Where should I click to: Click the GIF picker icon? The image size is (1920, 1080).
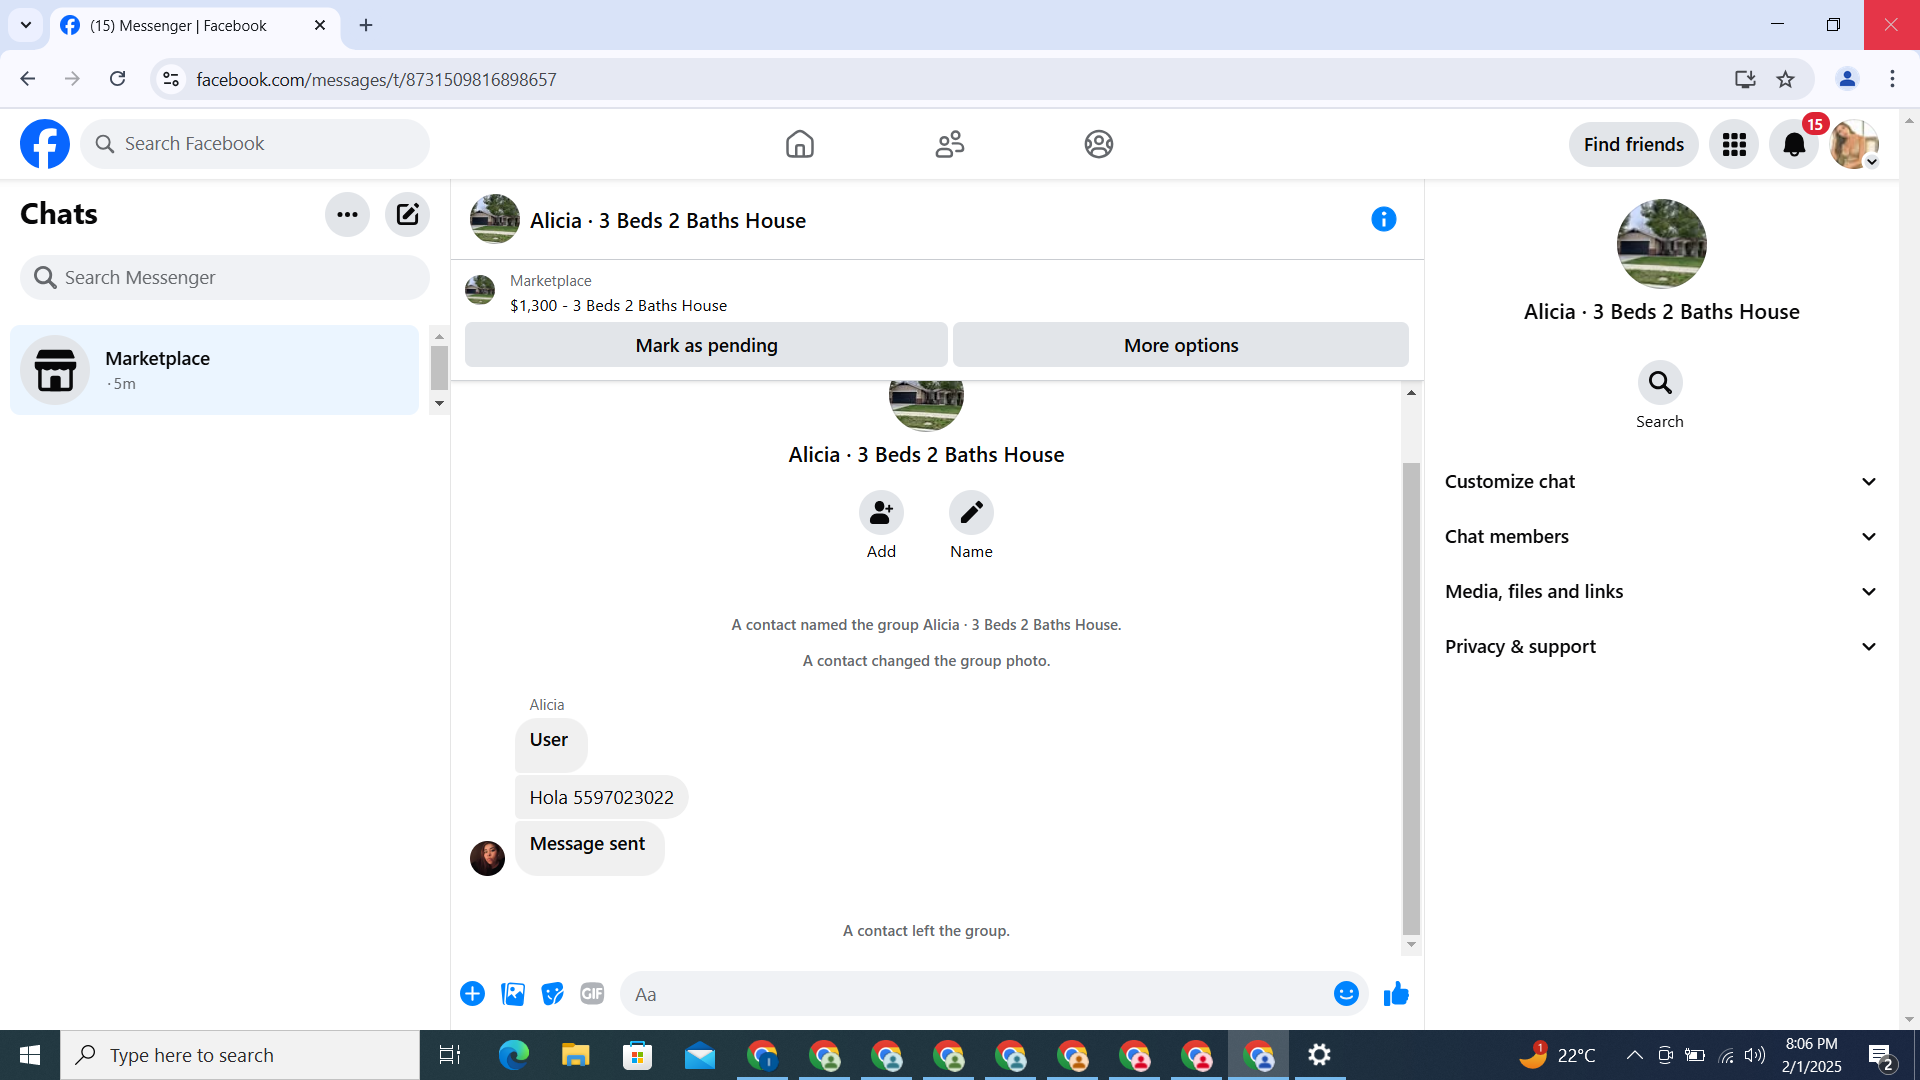pos(592,994)
